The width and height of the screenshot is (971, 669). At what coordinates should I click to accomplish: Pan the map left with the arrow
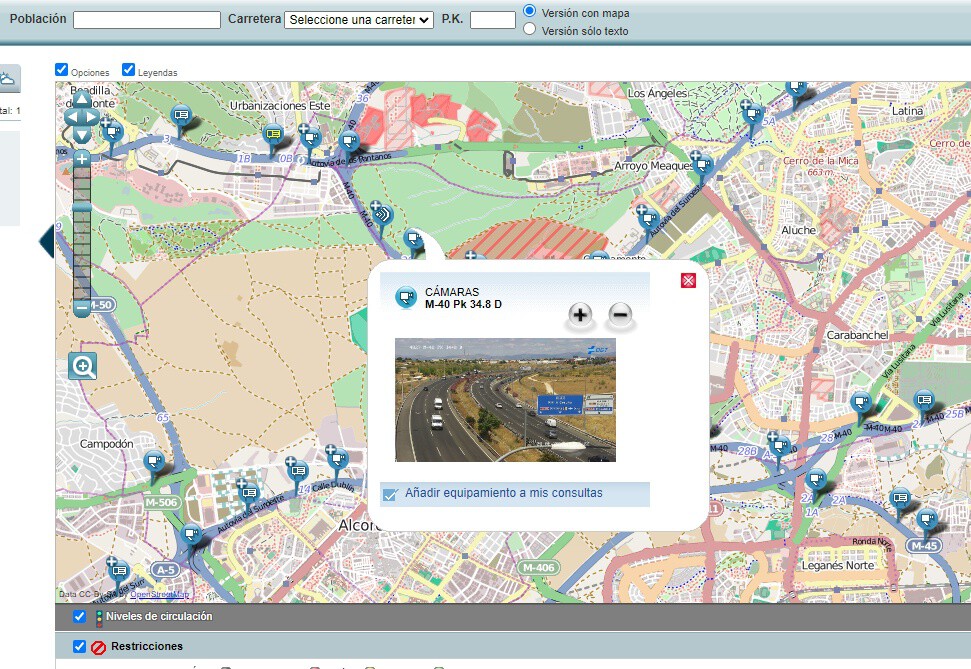click(x=72, y=116)
